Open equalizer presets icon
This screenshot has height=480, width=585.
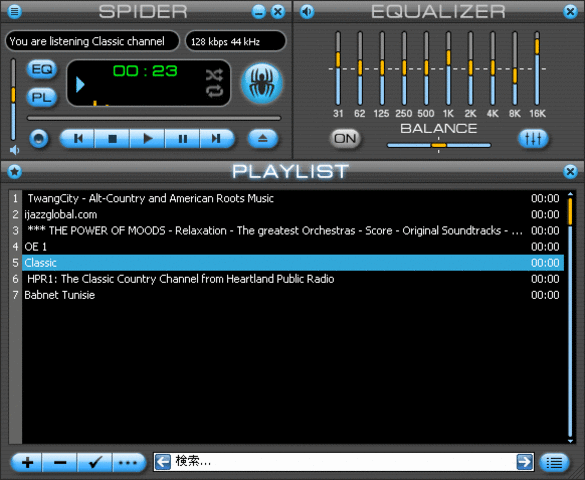533,139
